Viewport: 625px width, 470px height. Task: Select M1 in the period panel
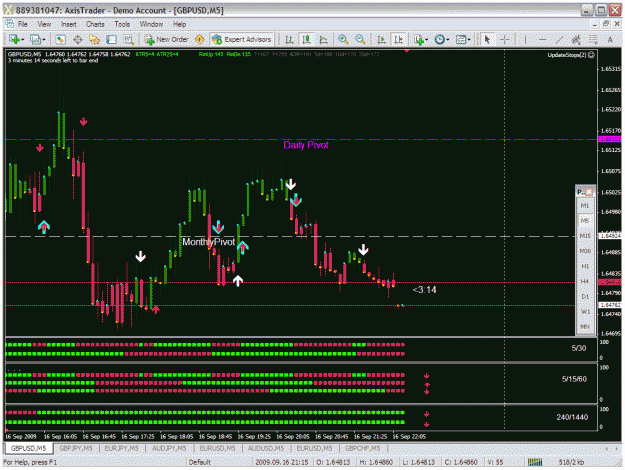[585, 205]
